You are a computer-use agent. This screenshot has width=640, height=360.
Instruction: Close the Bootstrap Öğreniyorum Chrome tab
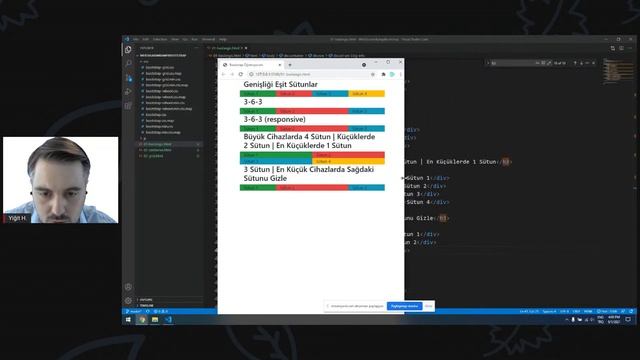tap(280, 65)
